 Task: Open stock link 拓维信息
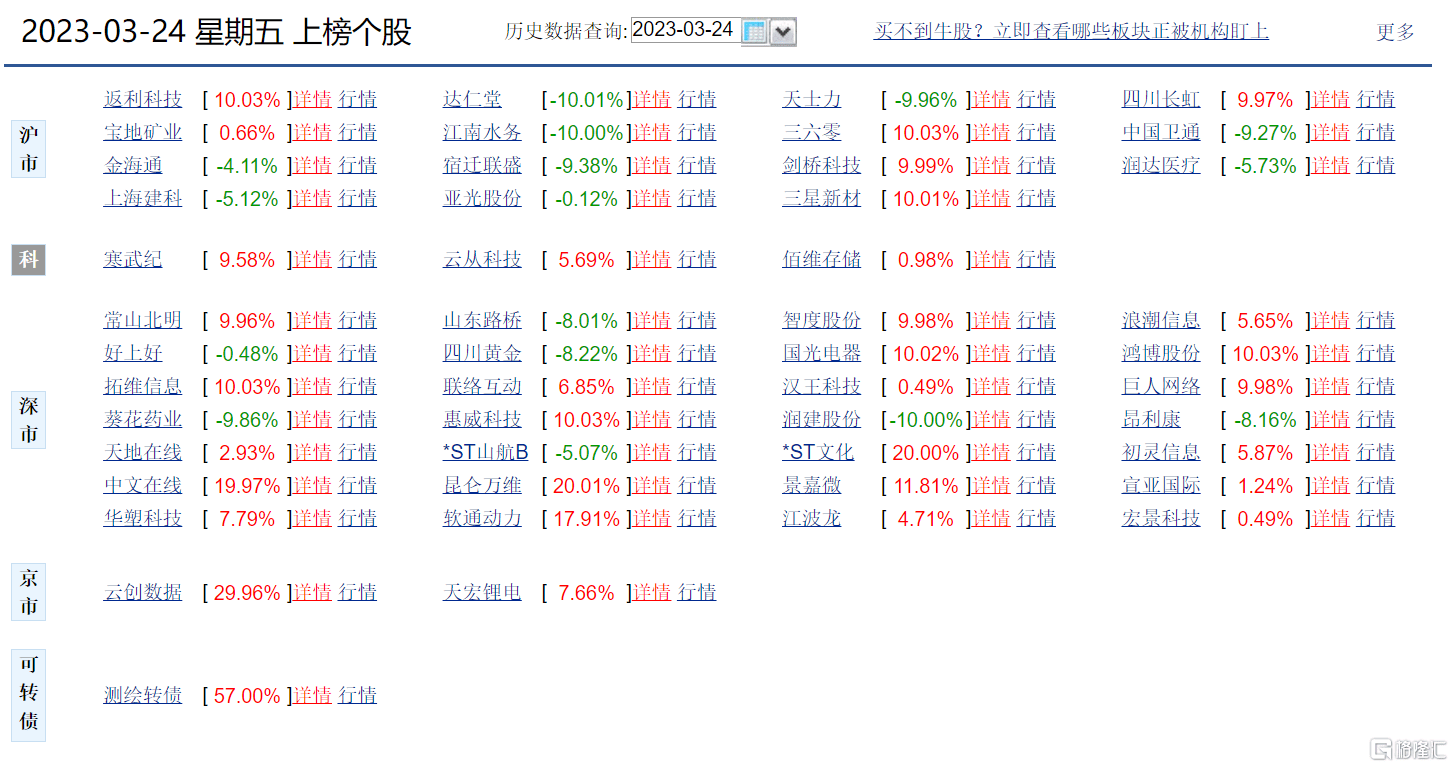(x=143, y=387)
